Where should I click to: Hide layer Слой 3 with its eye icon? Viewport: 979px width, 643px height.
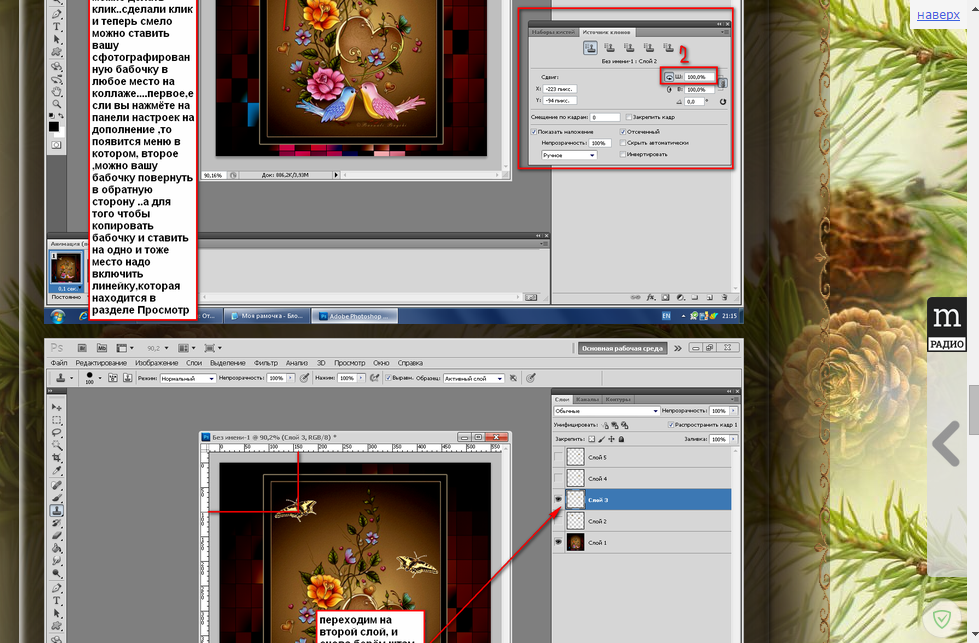point(558,499)
